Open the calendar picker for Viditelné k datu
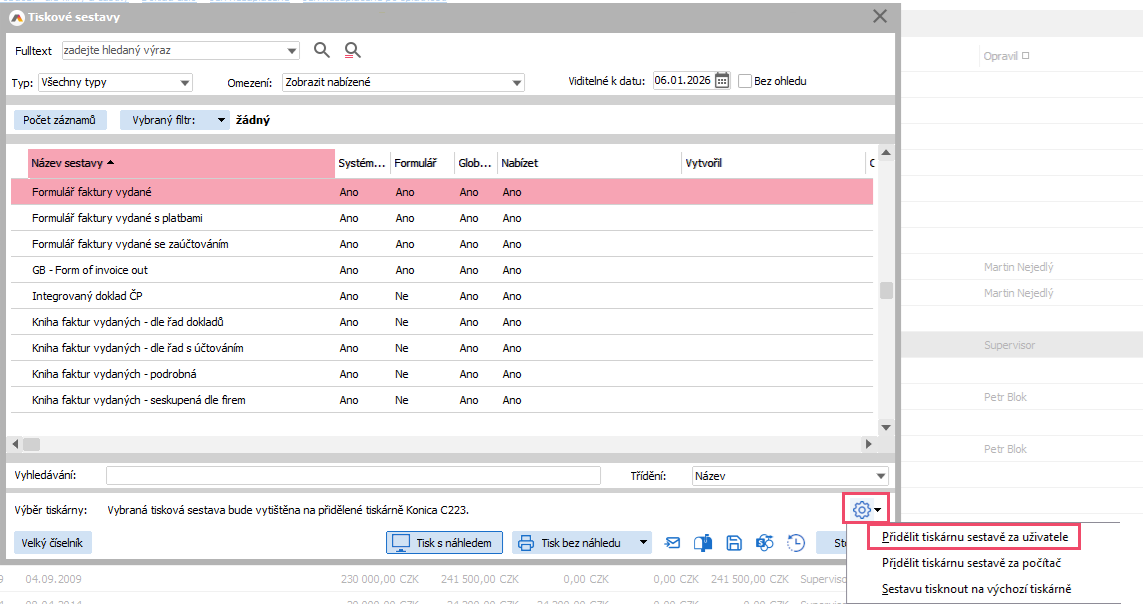 (x=722, y=81)
